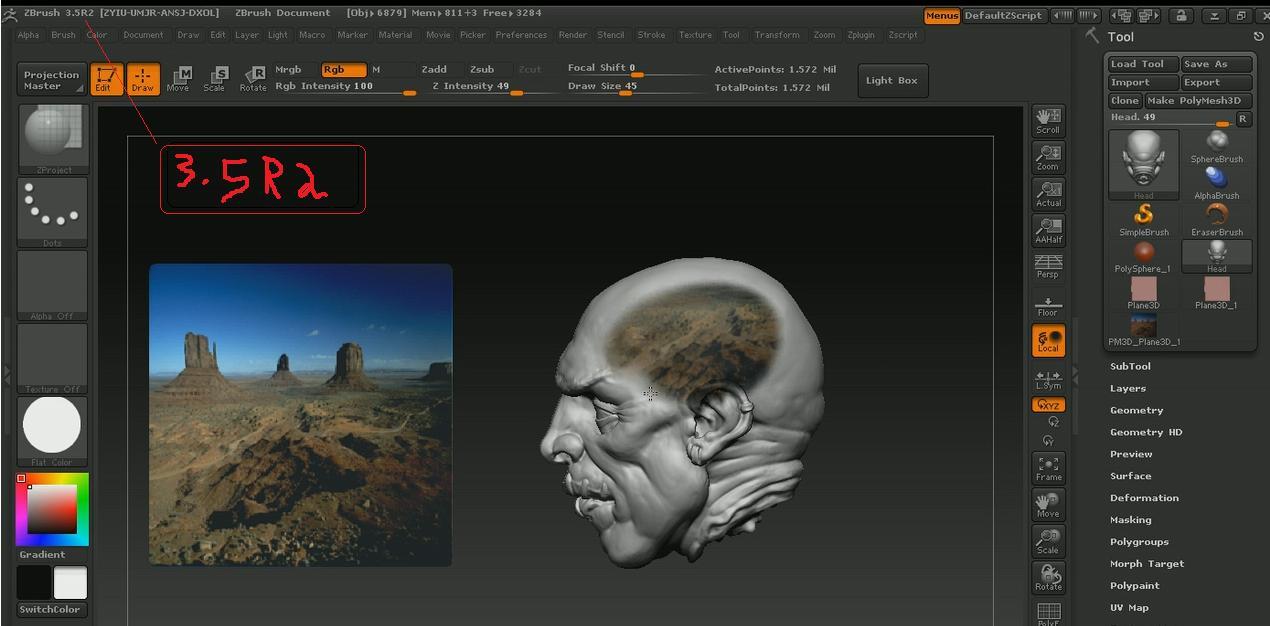Screen dimensions: 1270x626
Task: Select the PM3D_Plane3D_1 tool thumbnail
Action: (x=1143, y=330)
